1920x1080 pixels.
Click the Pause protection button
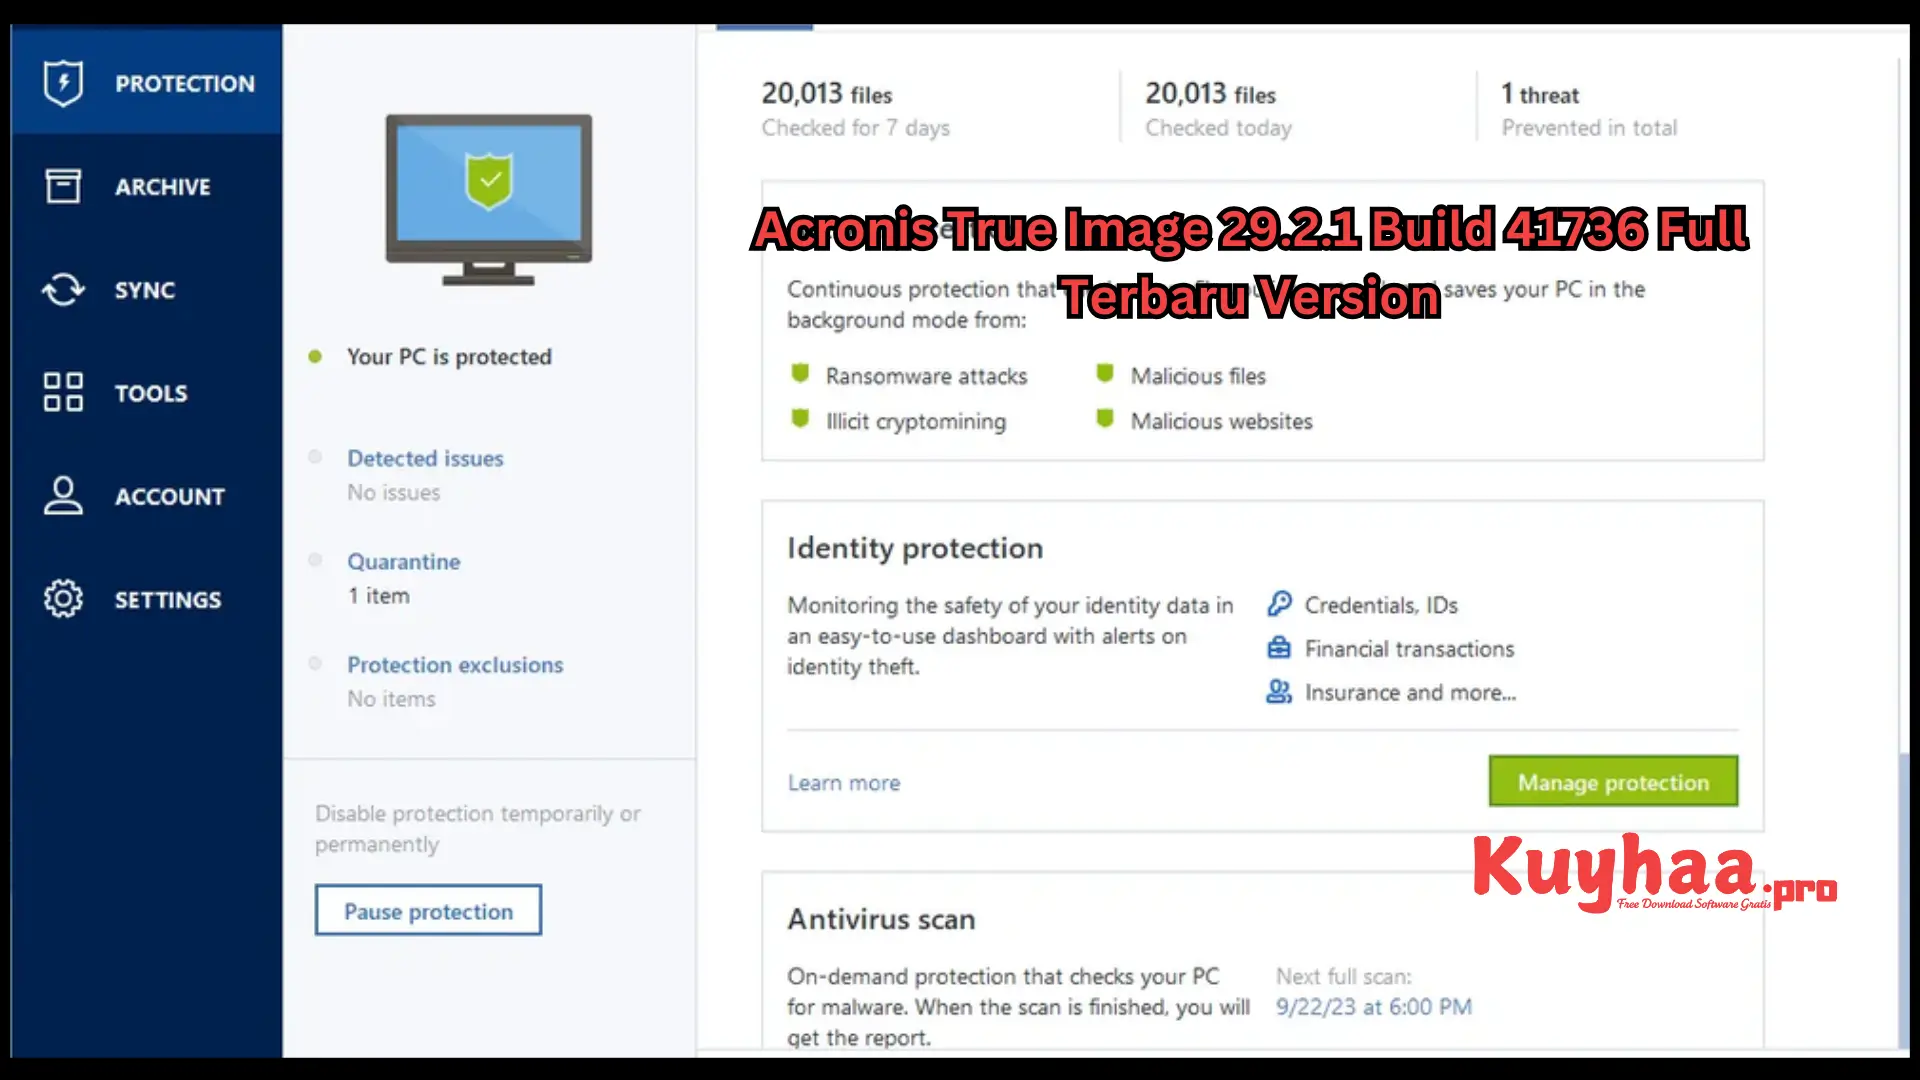pos(429,911)
